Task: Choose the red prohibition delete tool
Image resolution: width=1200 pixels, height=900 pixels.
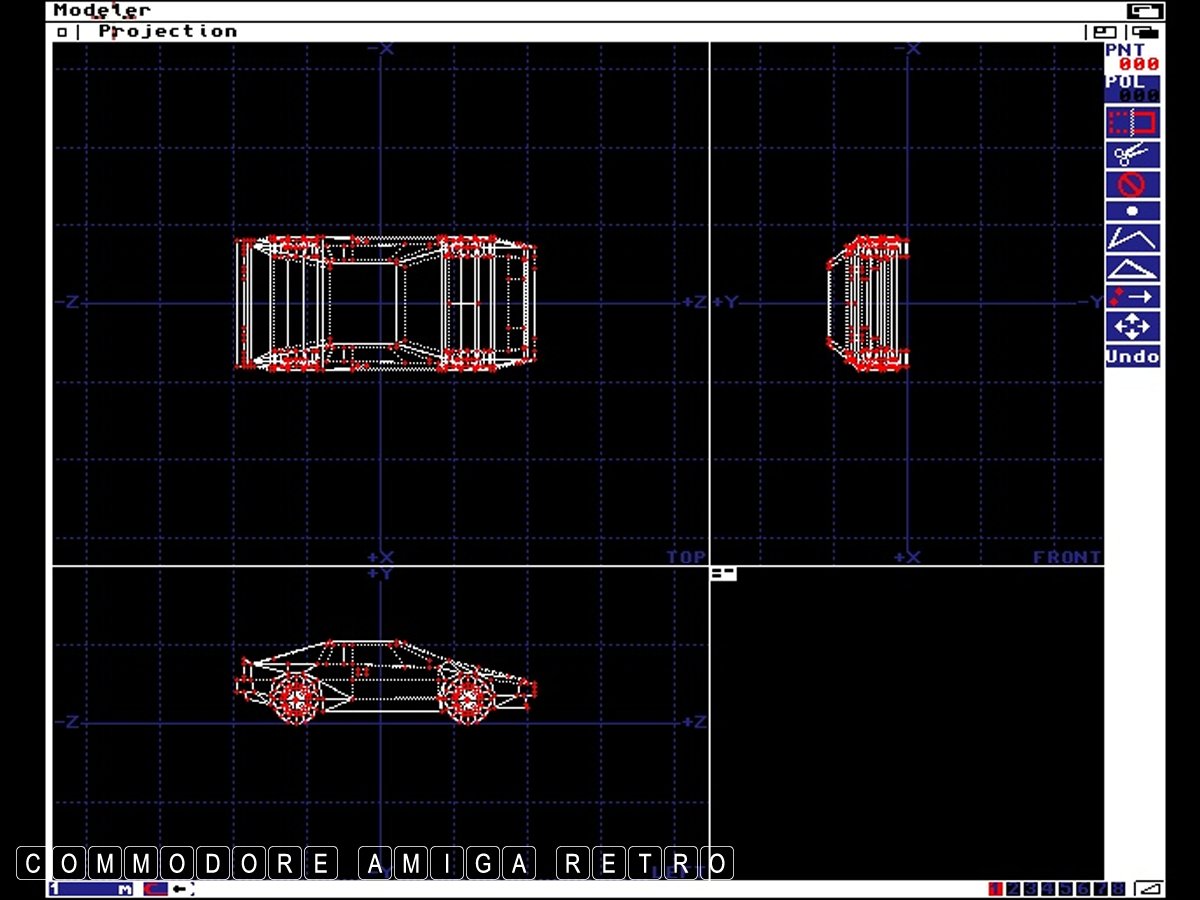Action: click(1132, 184)
